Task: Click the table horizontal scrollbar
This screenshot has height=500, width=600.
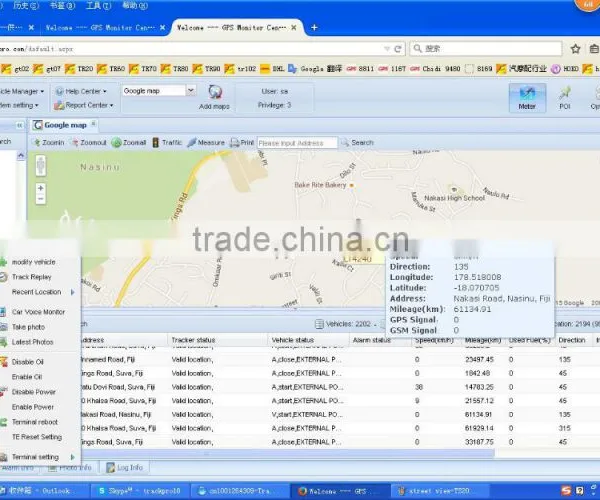Action: (288, 454)
